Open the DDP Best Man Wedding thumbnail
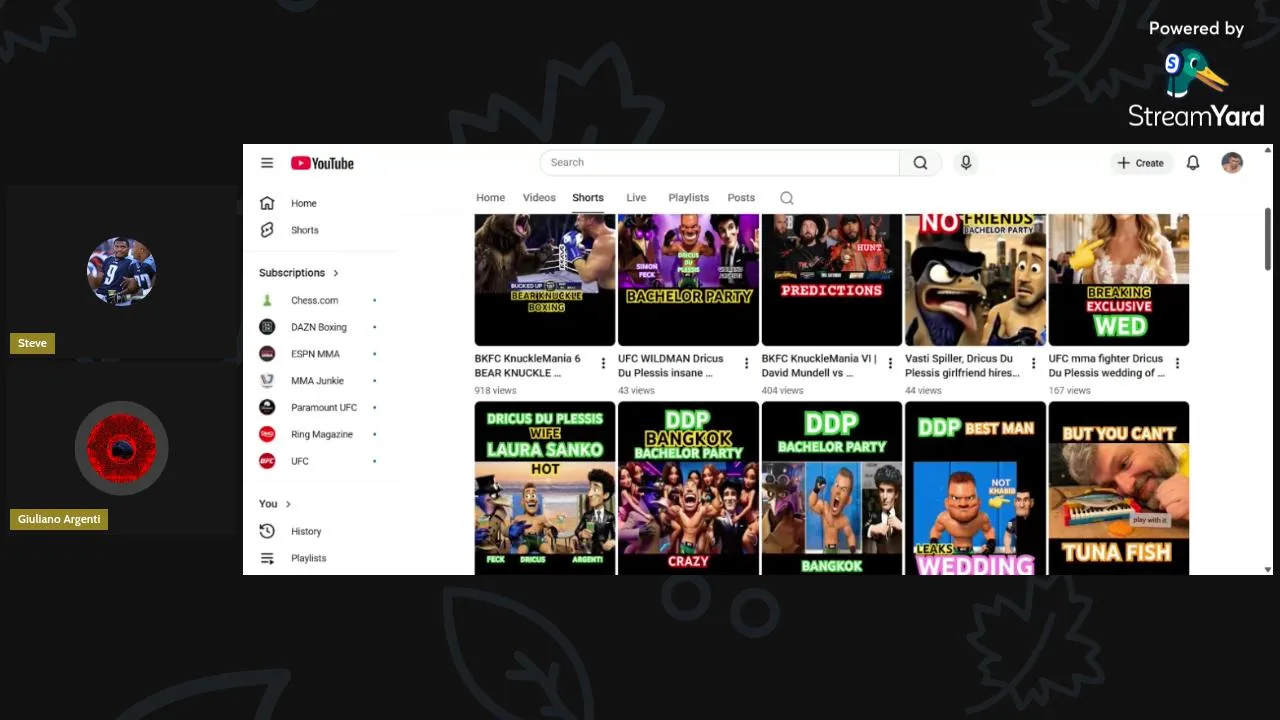1280x720 pixels. [975, 488]
